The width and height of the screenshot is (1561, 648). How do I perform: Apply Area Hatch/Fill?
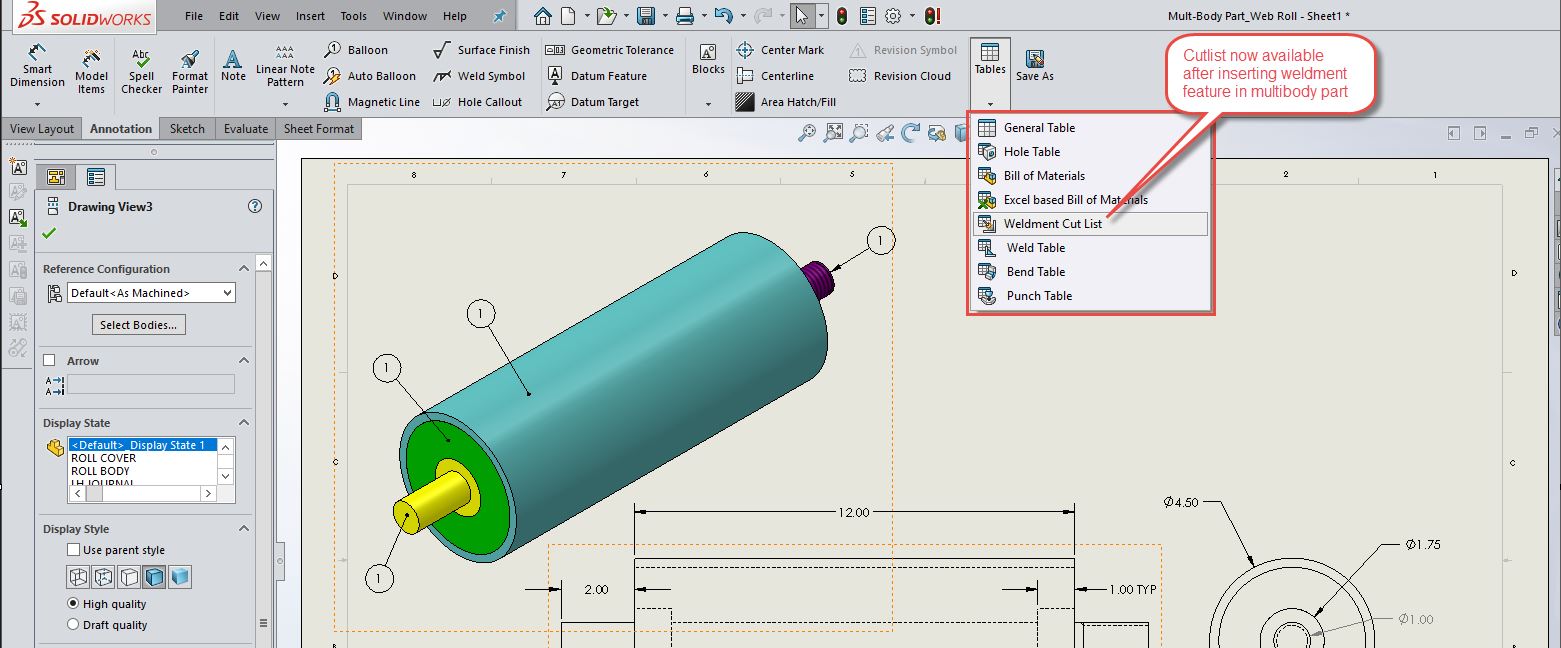tap(785, 102)
